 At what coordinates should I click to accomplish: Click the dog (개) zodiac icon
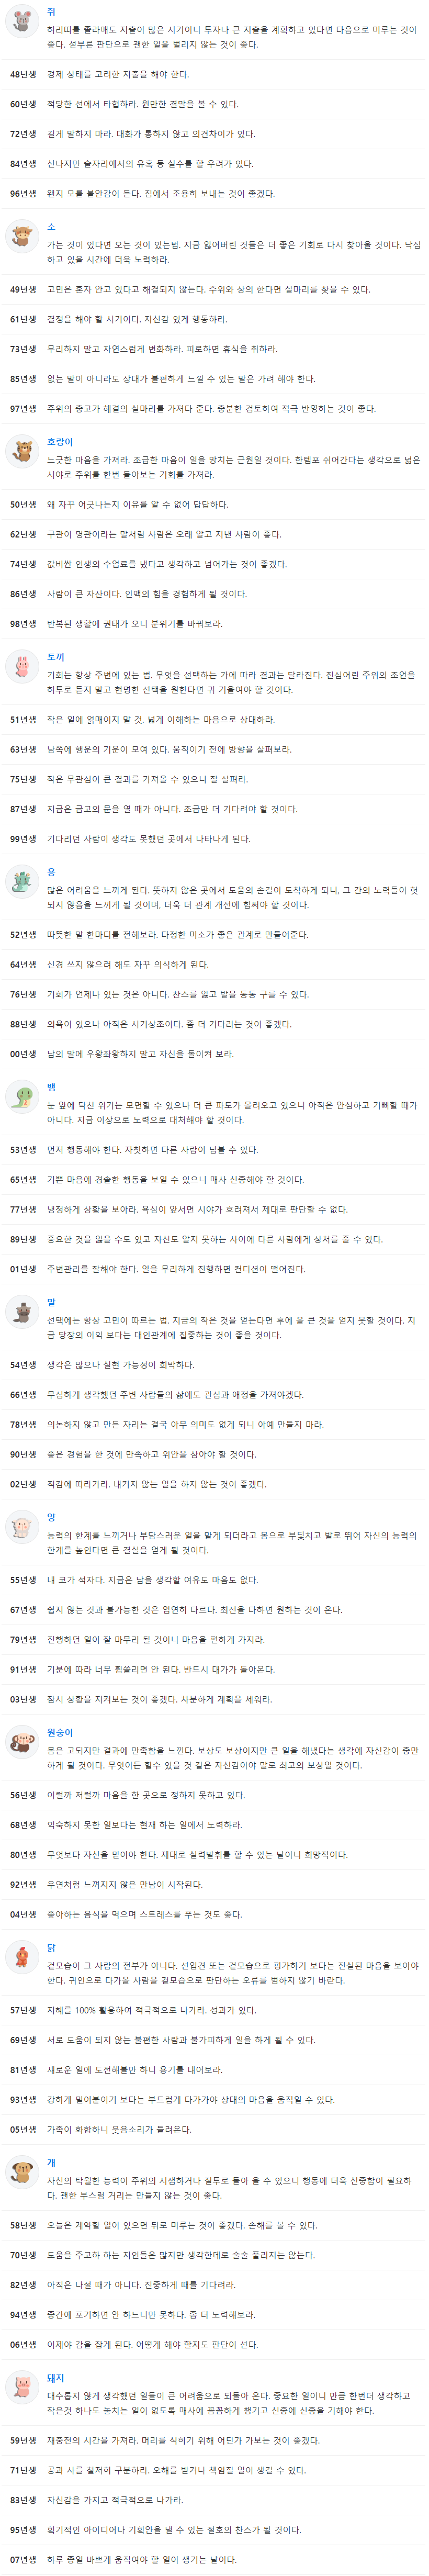coord(22,2171)
